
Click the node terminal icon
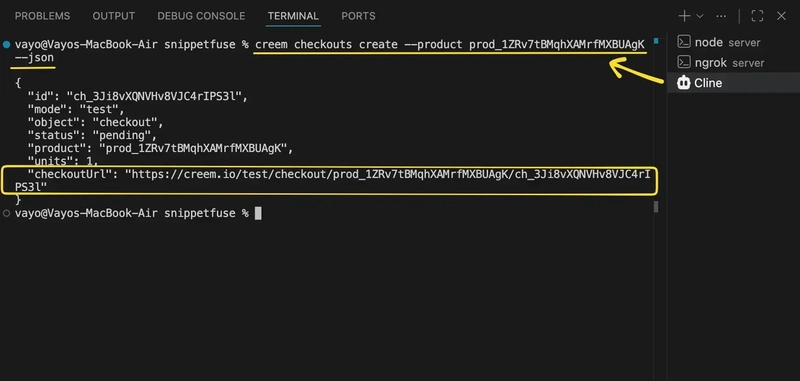683,42
